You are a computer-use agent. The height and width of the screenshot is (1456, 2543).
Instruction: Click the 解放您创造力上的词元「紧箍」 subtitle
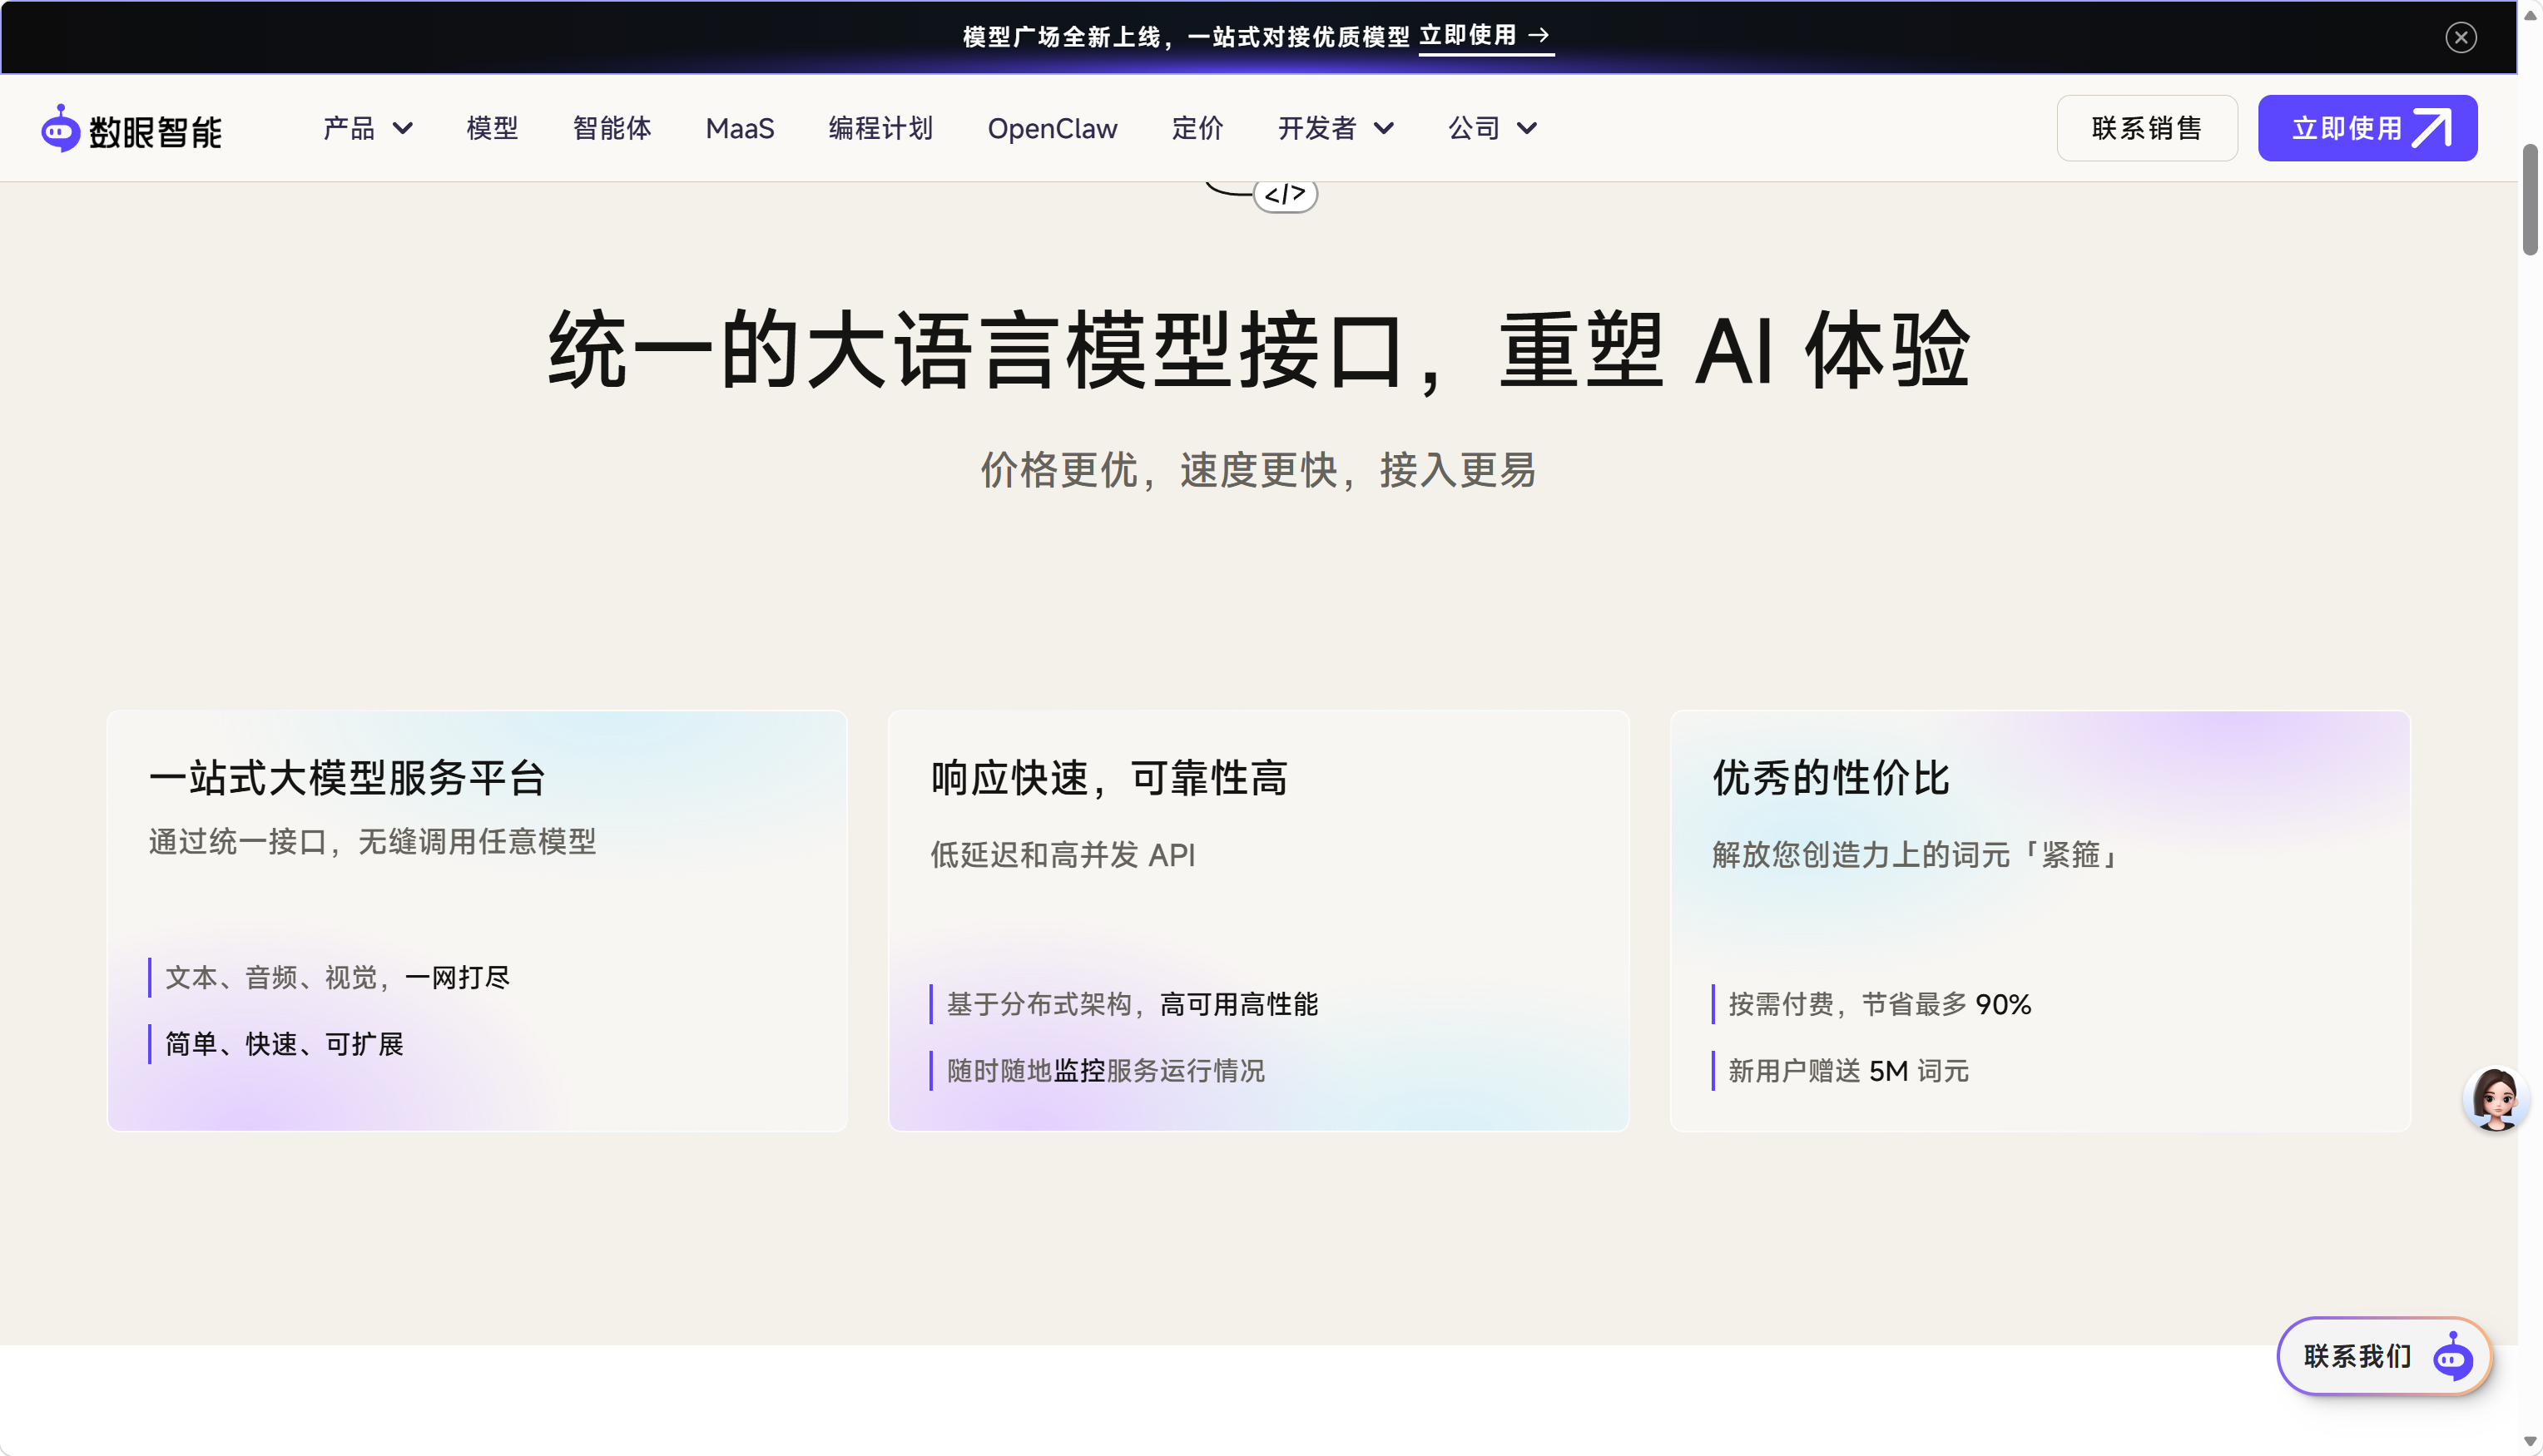point(1916,855)
